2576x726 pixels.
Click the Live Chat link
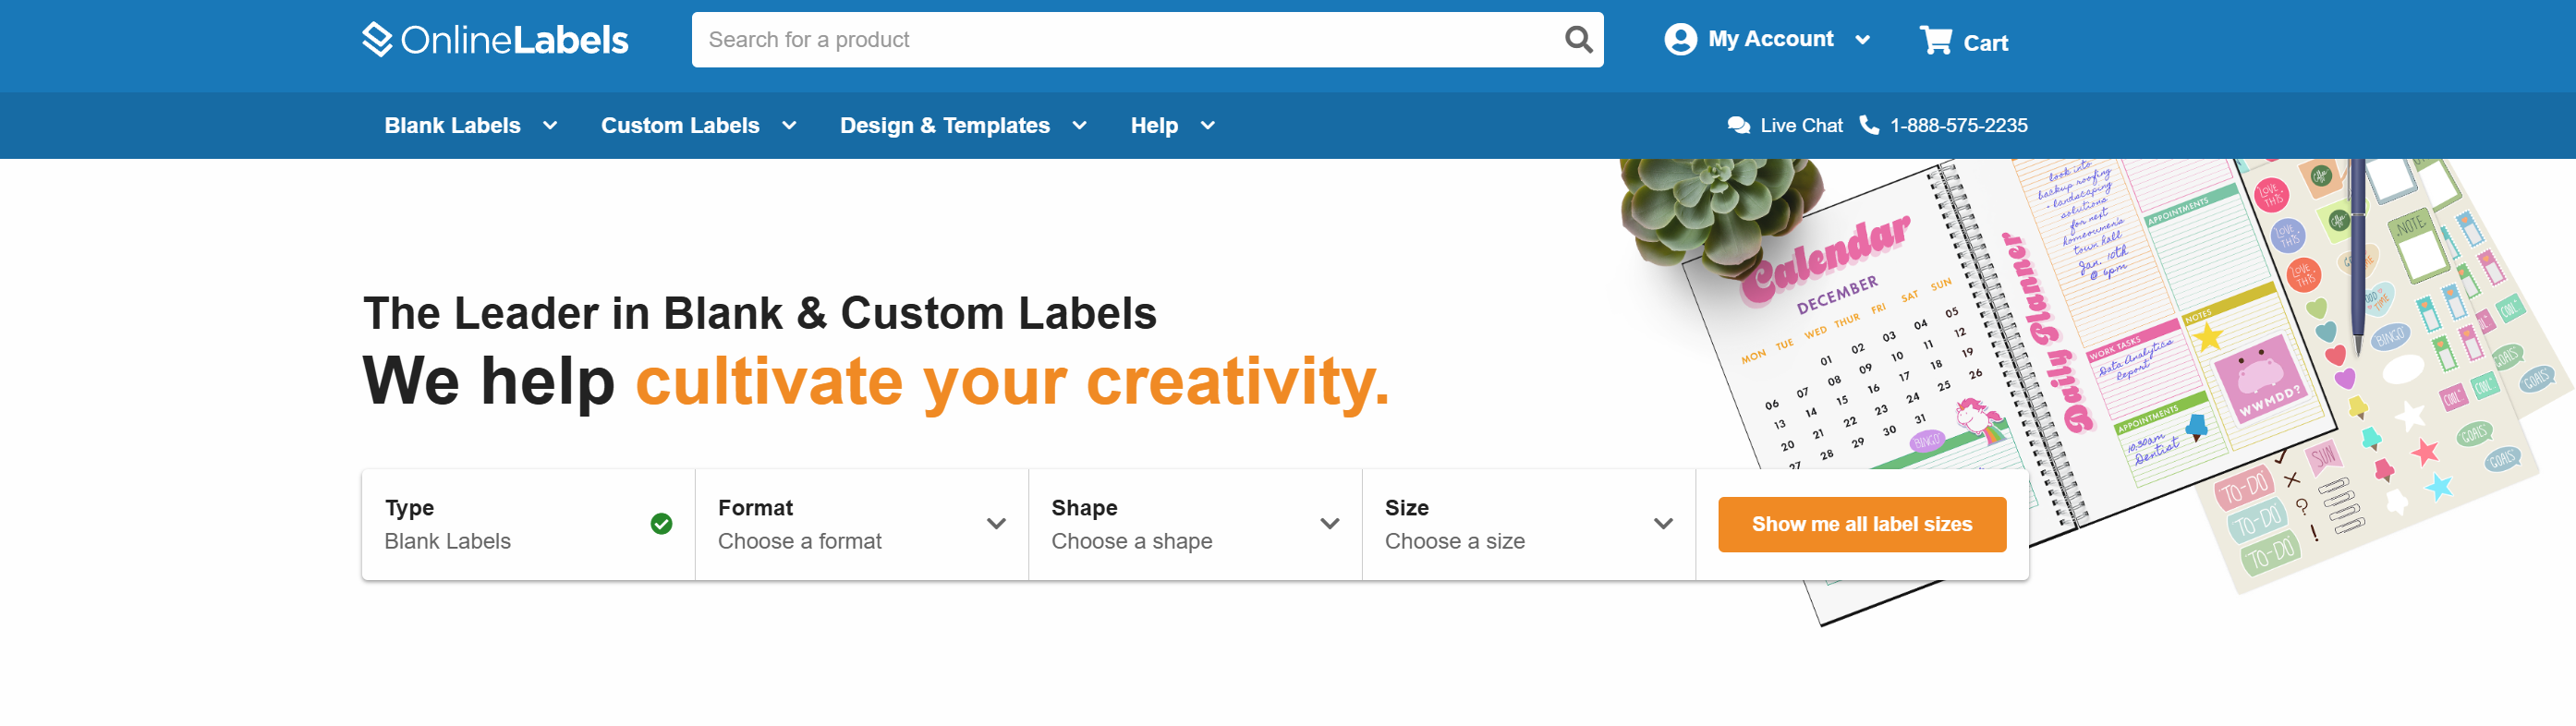coord(1801,126)
